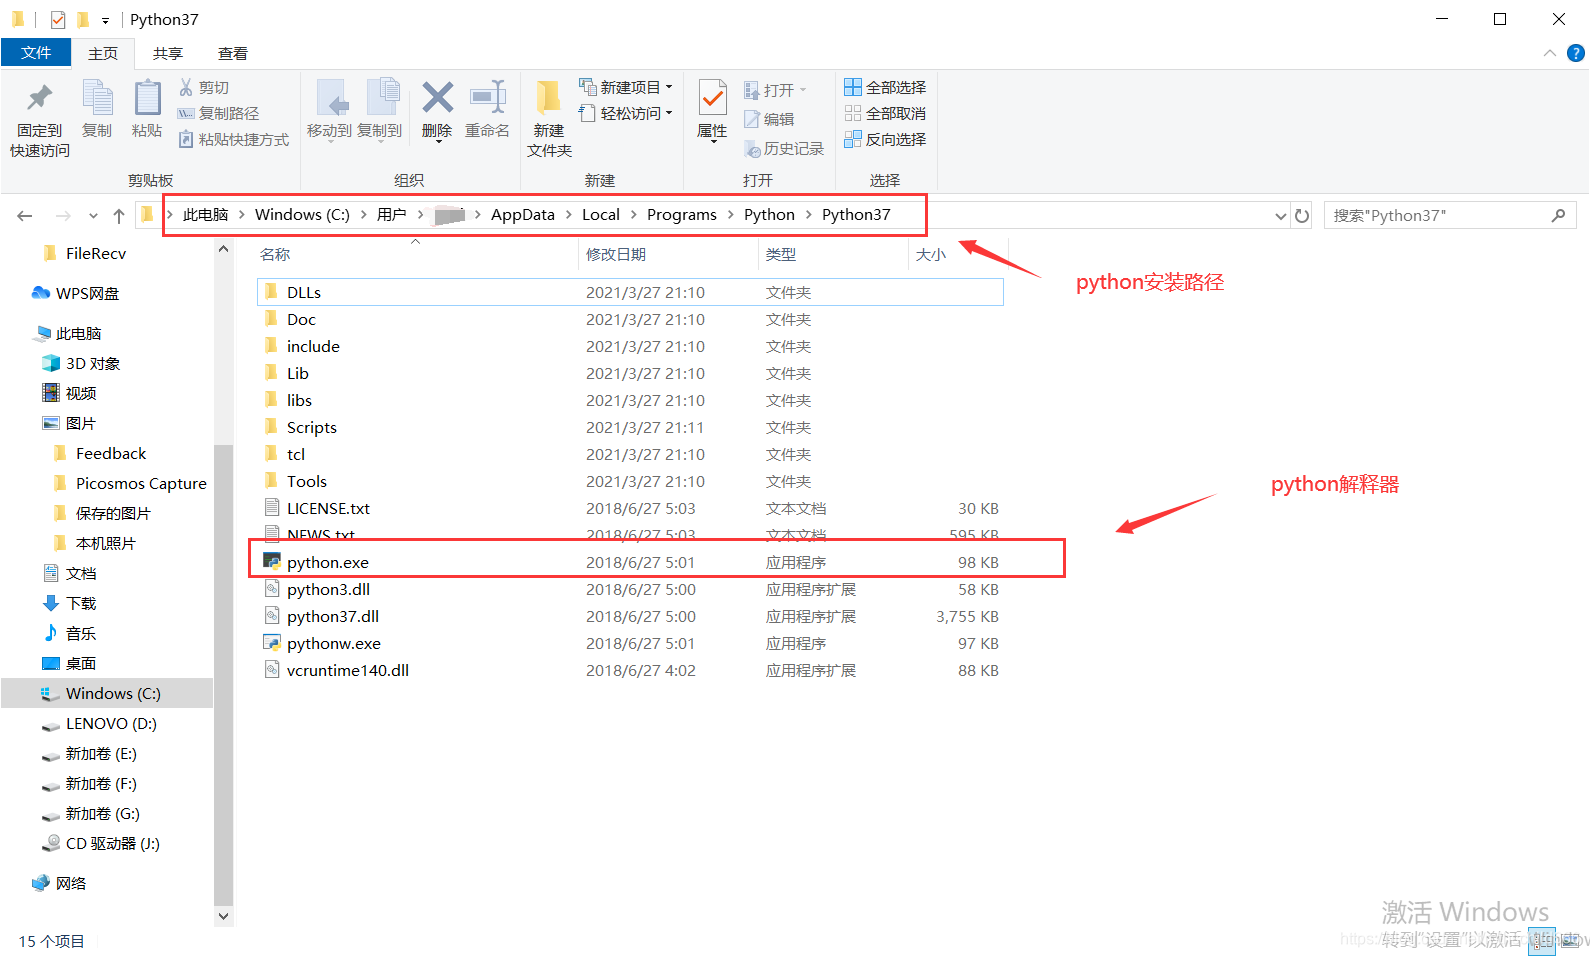
Task: Refresh the current folder view
Action: pos(1302,216)
